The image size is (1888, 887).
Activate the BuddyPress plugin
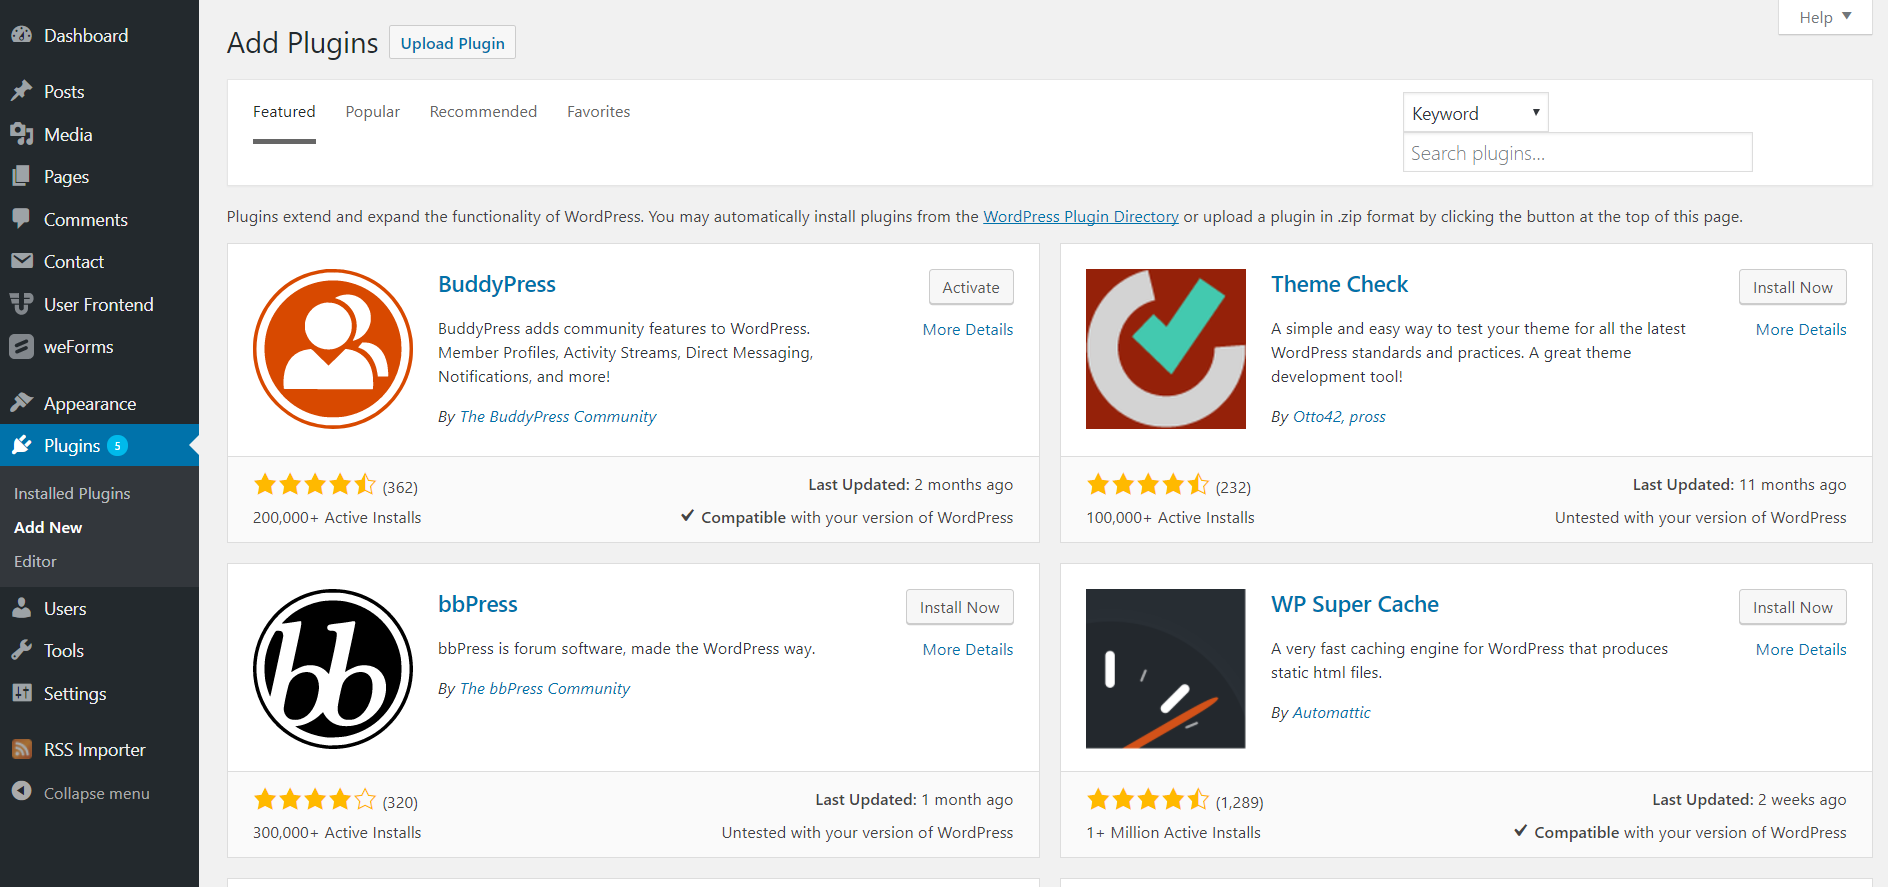(x=971, y=287)
